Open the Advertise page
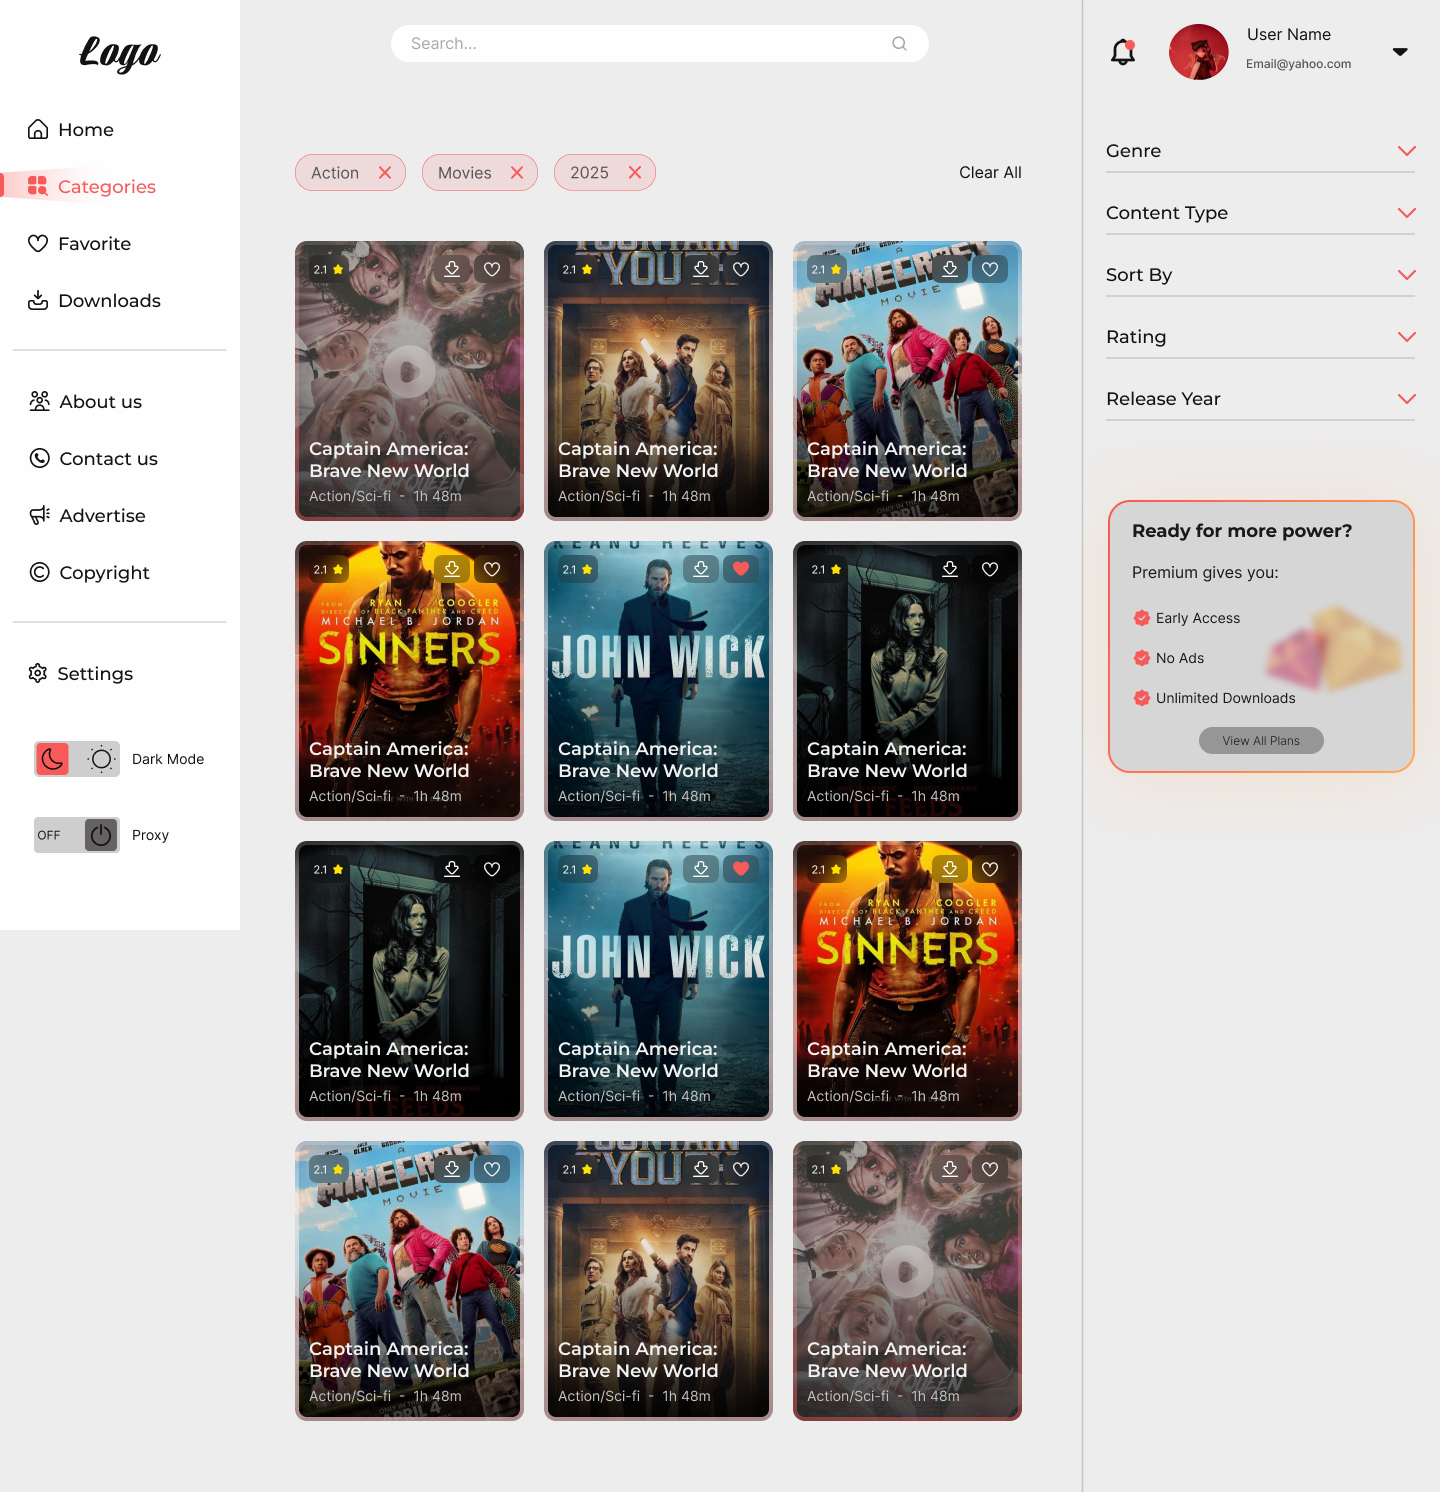Screen dimensions: 1440x1492 [x=88, y=516]
